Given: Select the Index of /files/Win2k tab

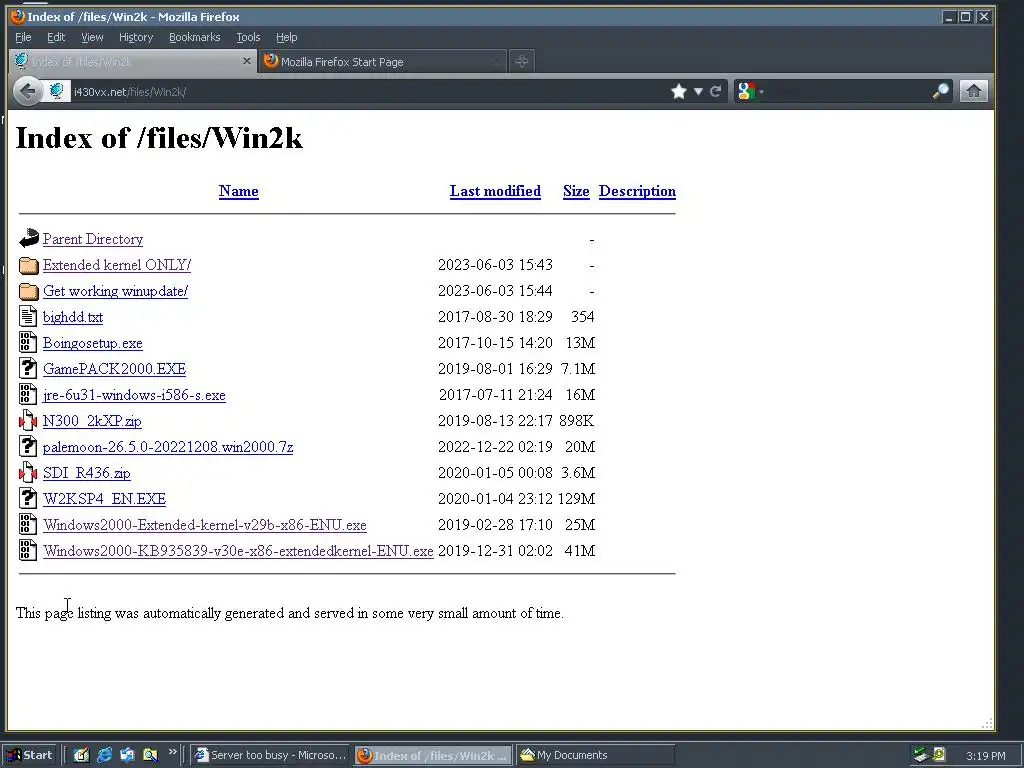Looking at the screenshot, I should click(133, 61).
